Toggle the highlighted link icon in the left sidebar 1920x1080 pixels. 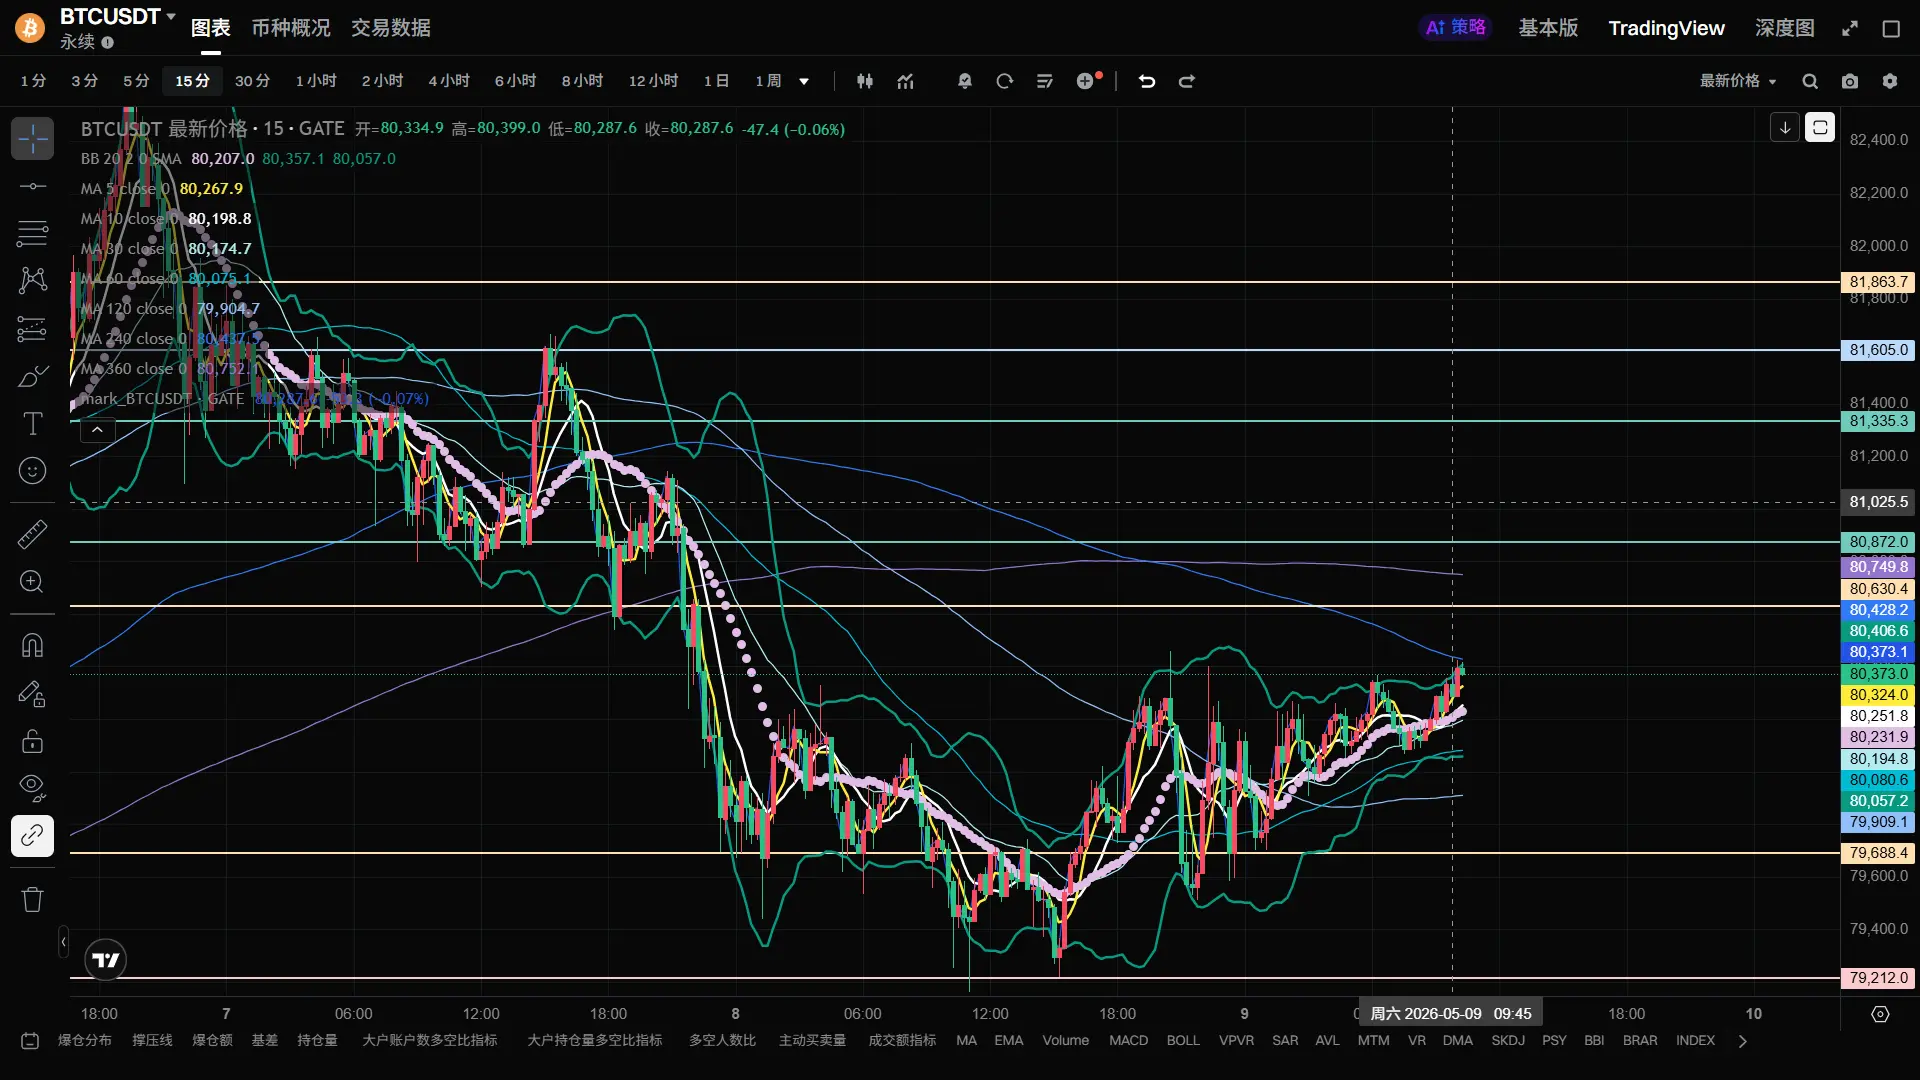32,835
